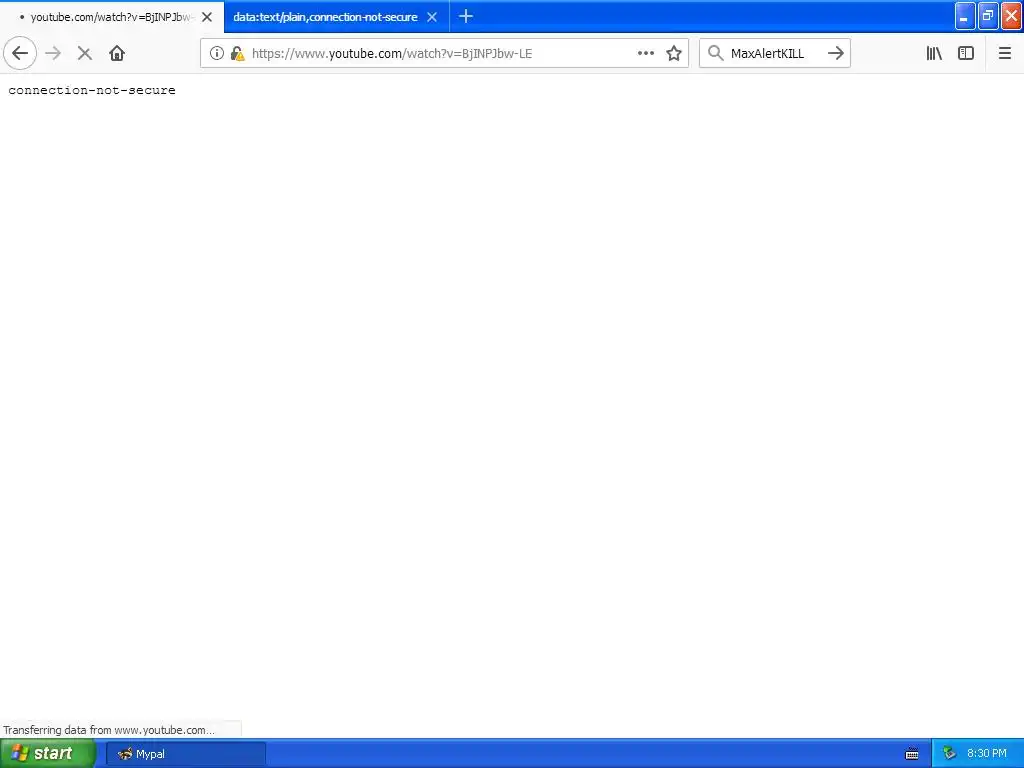The image size is (1024, 768).
Task: Close the data:text/plain tab
Action: pos(432,17)
